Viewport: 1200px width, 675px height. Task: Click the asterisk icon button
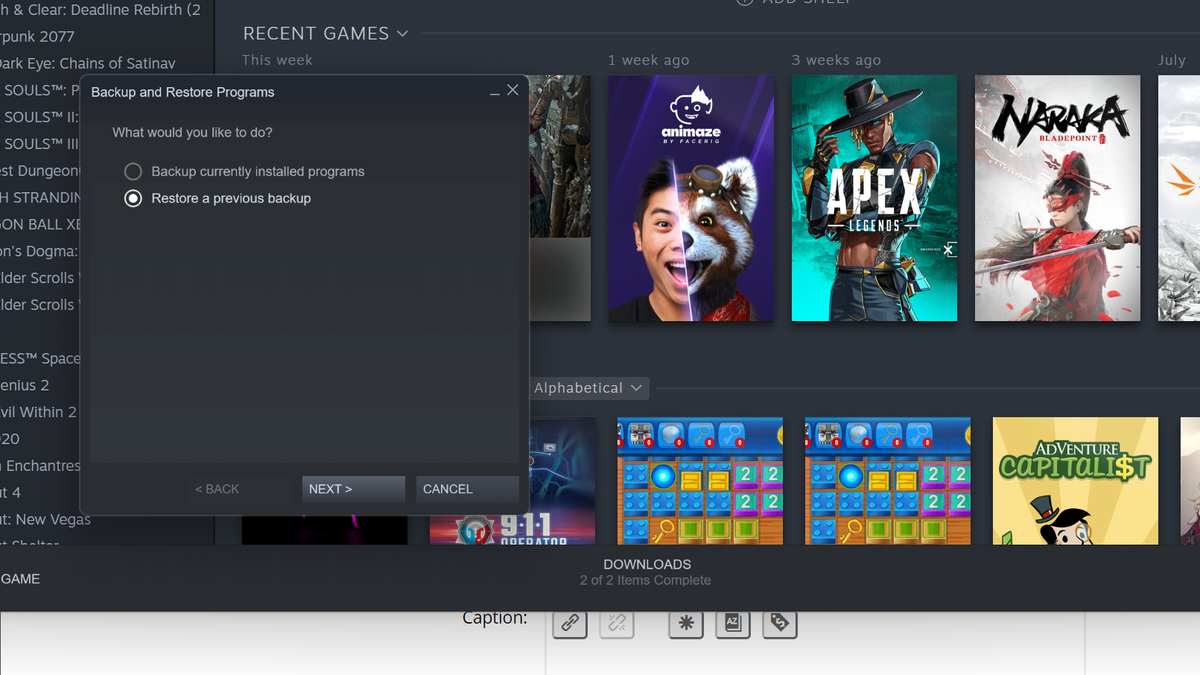click(x=686, y=623)
